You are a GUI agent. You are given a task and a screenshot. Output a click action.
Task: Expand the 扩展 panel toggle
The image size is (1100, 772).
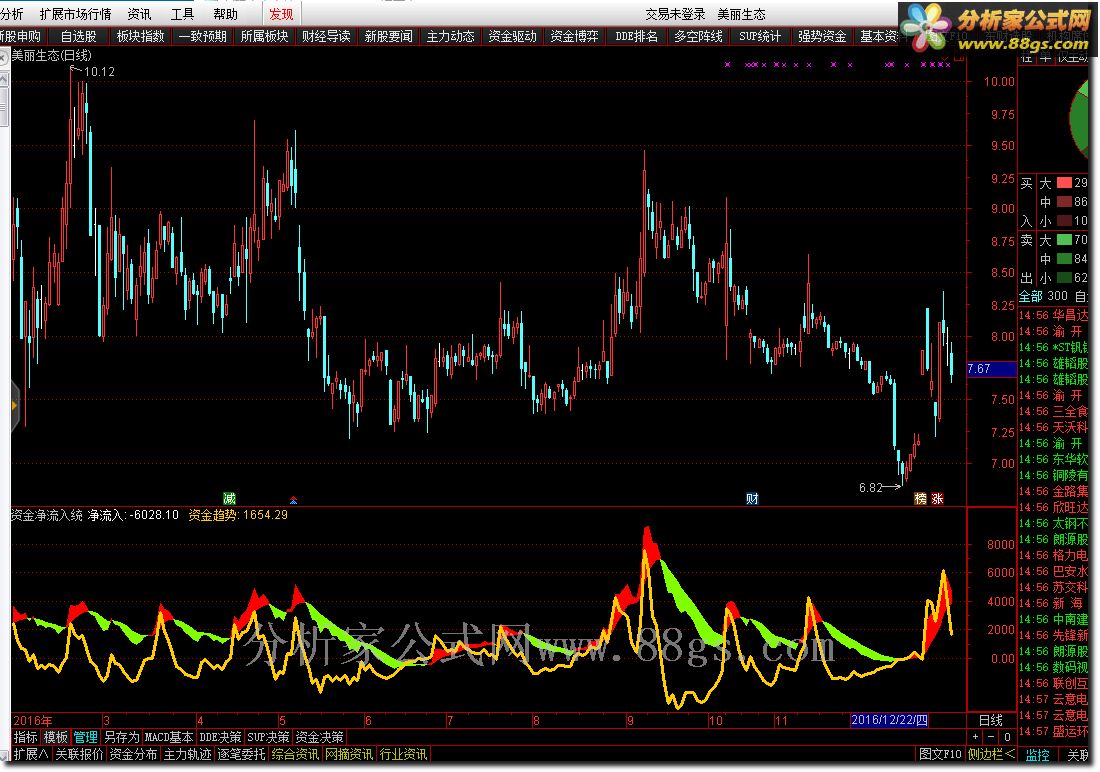pos(31,754)
